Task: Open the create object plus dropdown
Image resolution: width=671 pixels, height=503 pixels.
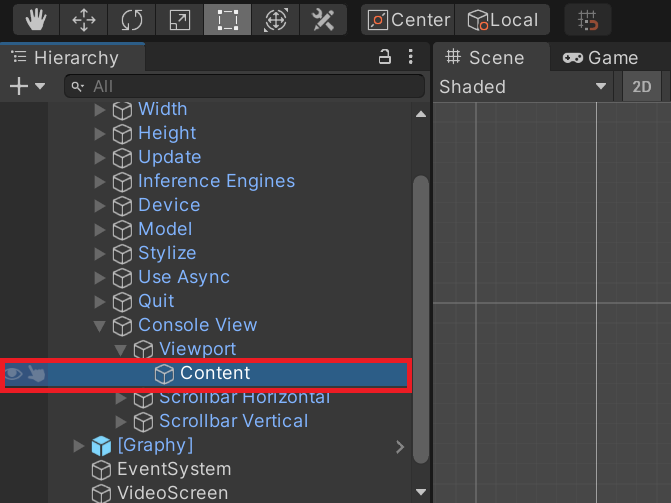Action: pos(27,87)
